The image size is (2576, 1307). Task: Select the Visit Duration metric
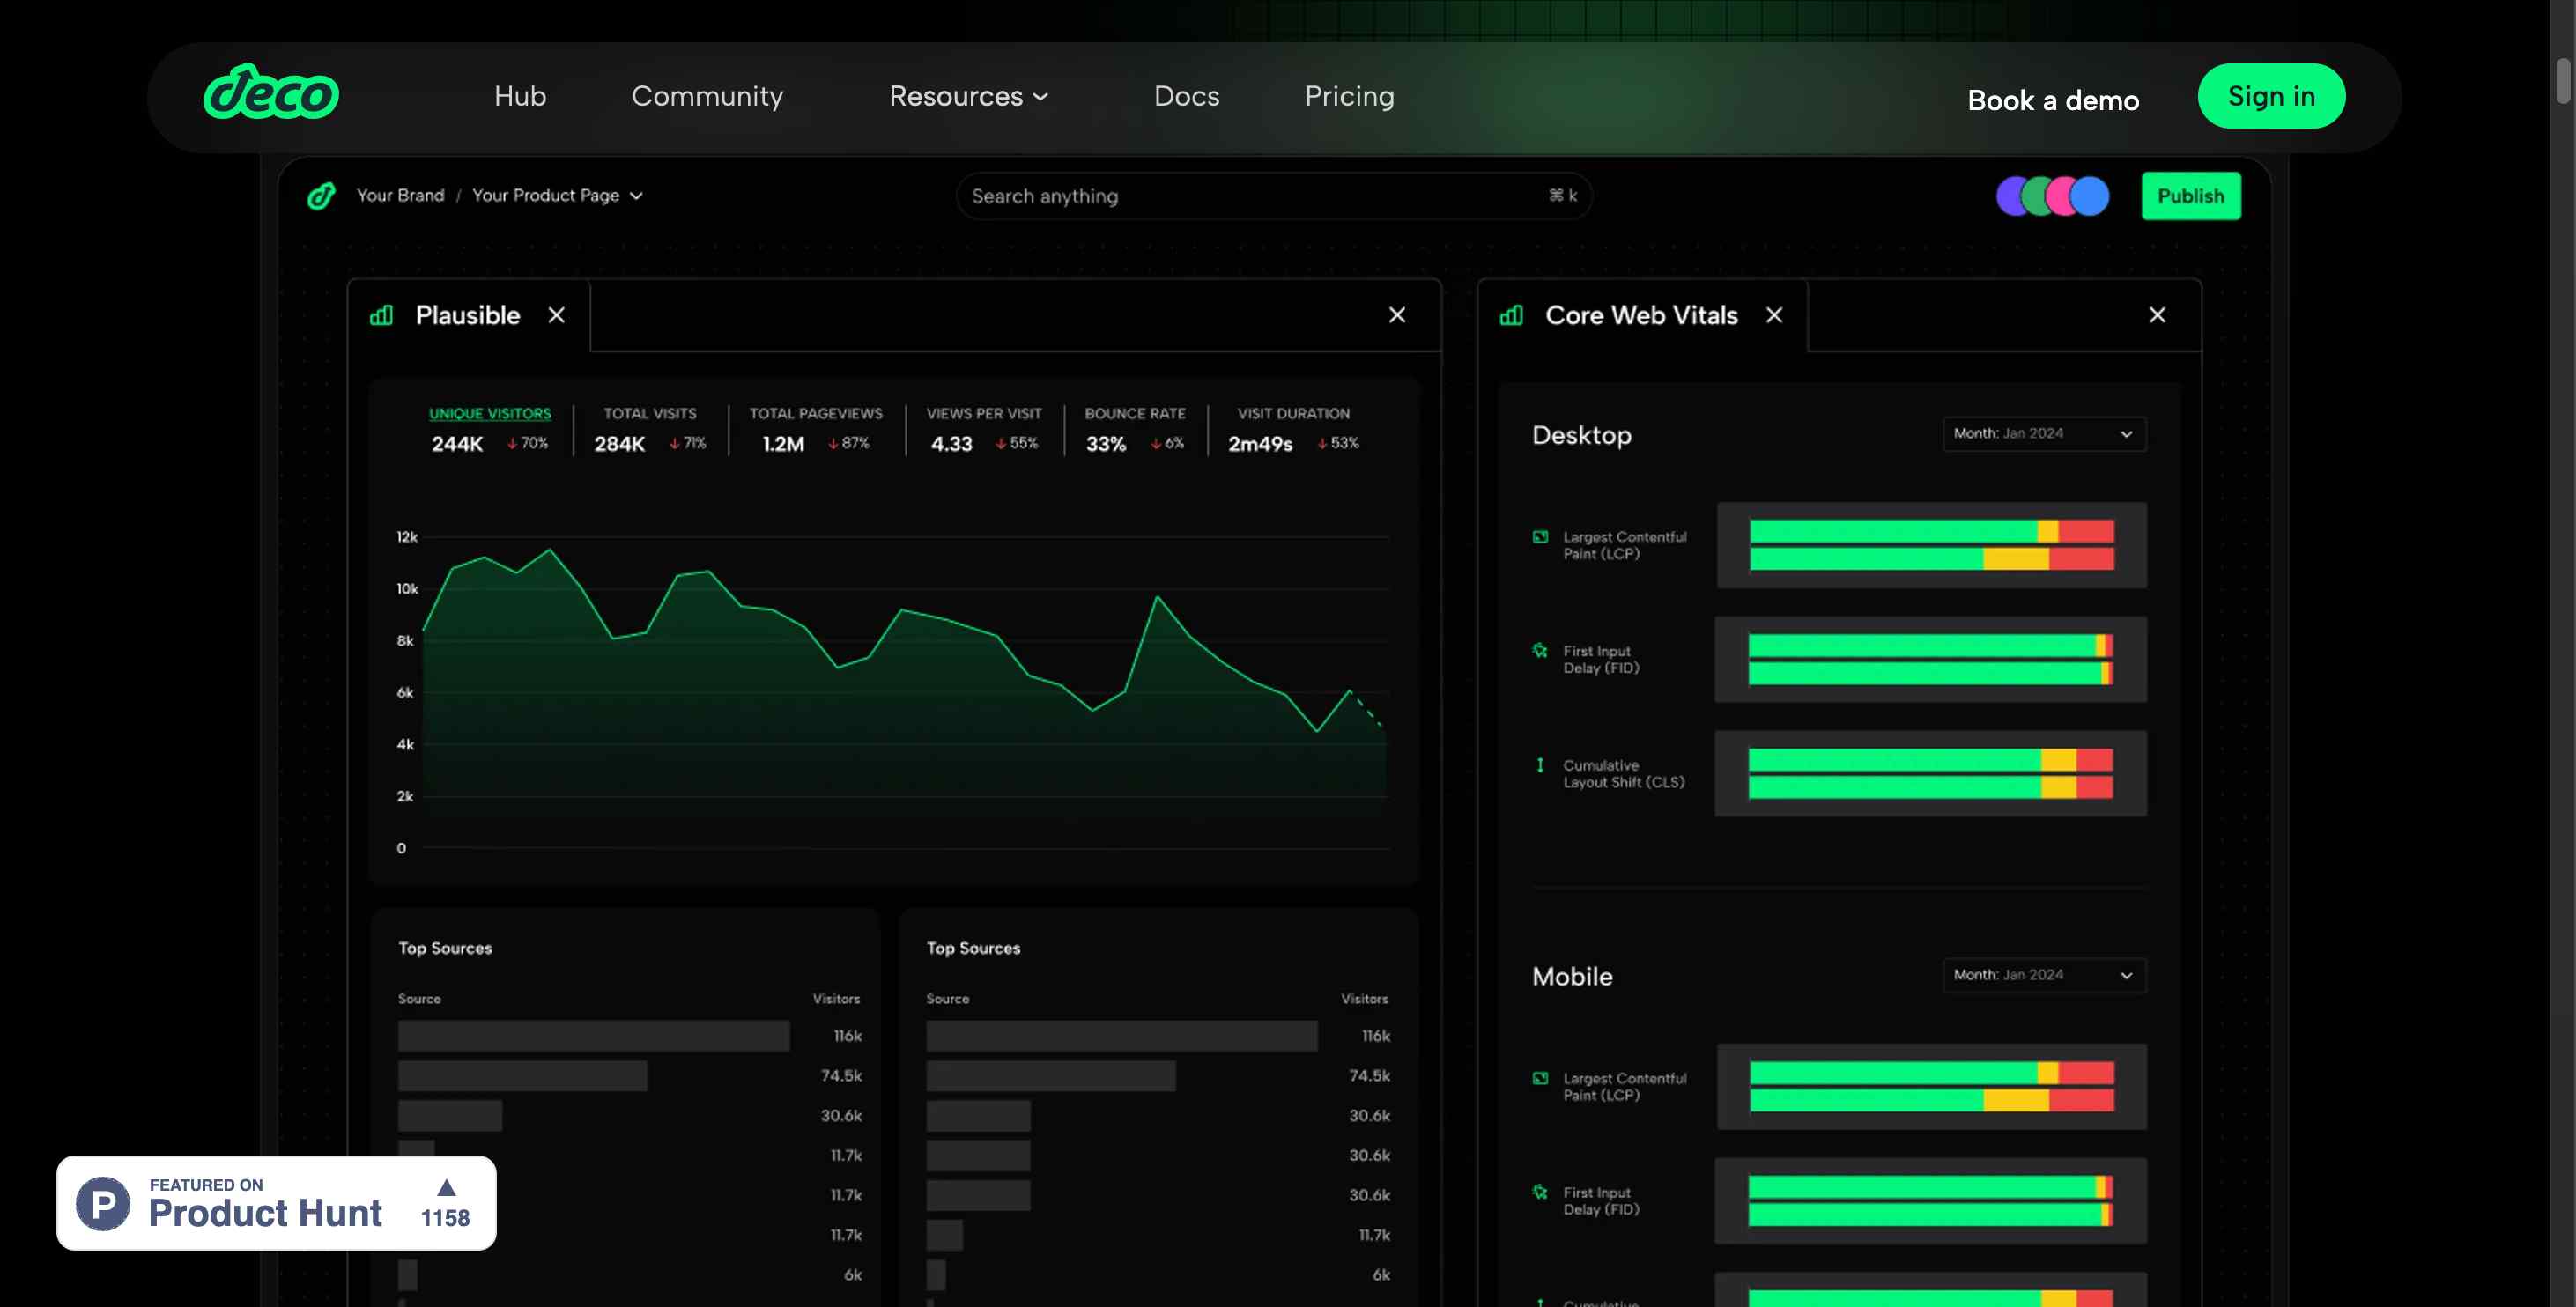[1293, 429]
